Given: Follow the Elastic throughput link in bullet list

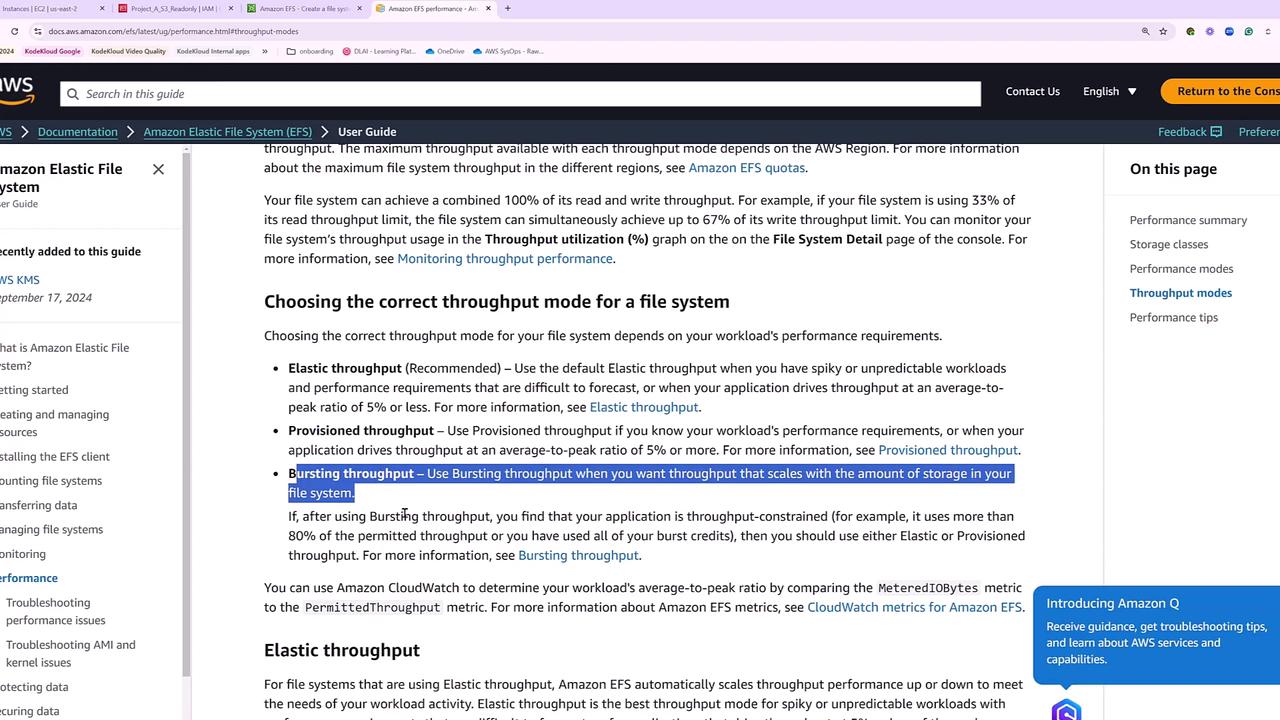Looking at the screenshot, I should (x=644, y=407).
